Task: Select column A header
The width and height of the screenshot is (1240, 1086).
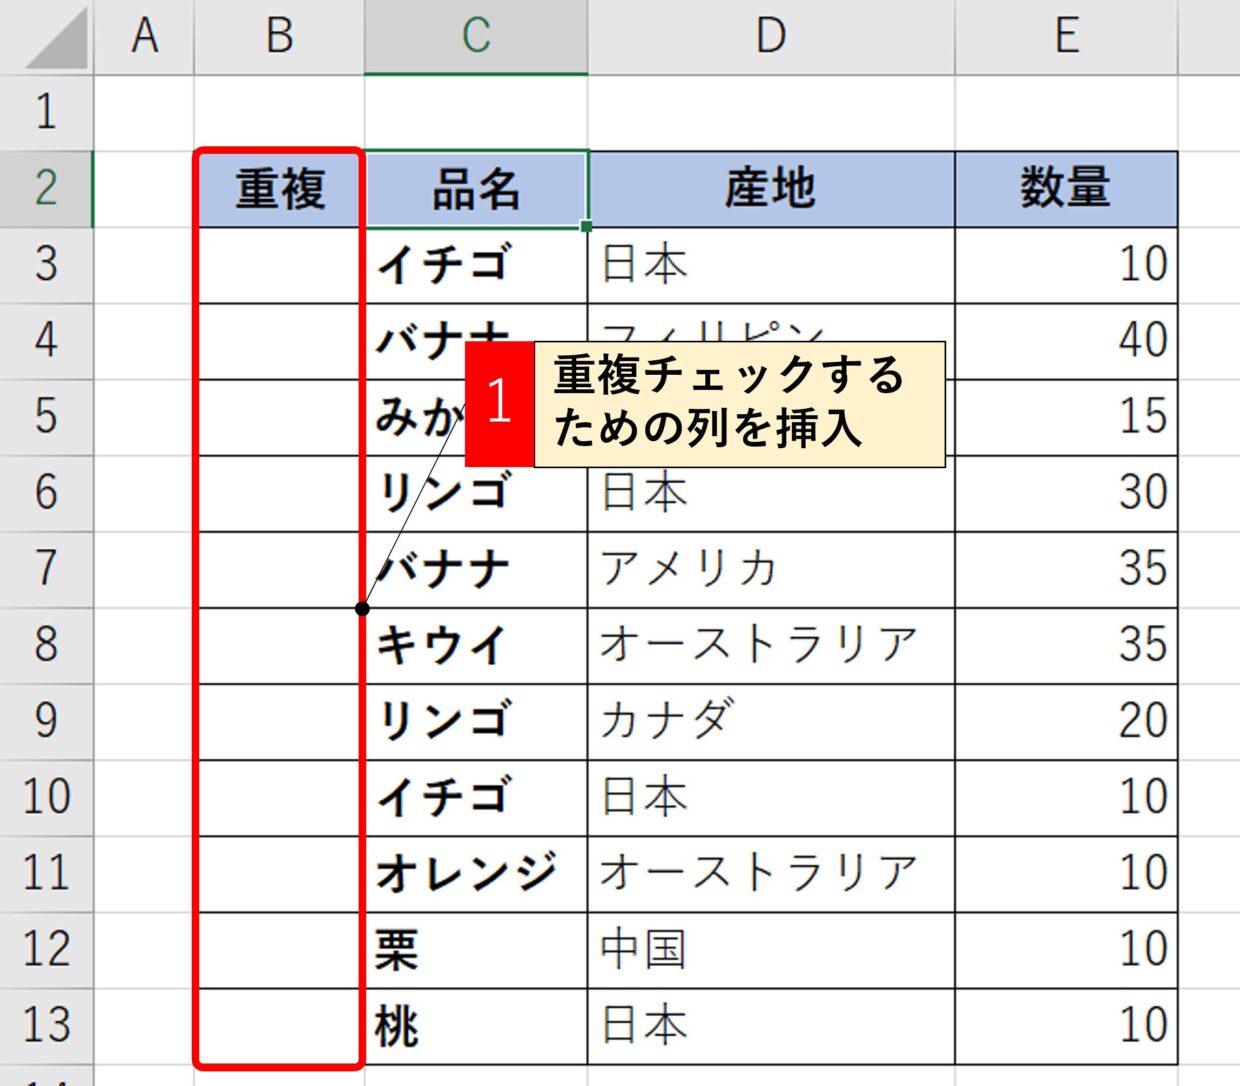Action: coord(144,37)
